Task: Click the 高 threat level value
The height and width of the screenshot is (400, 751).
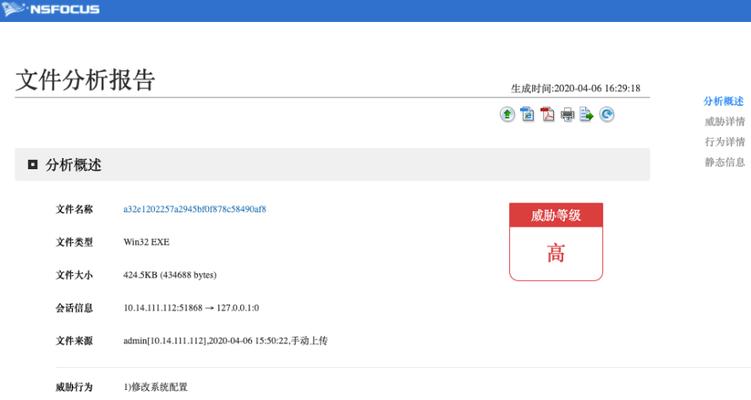Action: (556, 253)
